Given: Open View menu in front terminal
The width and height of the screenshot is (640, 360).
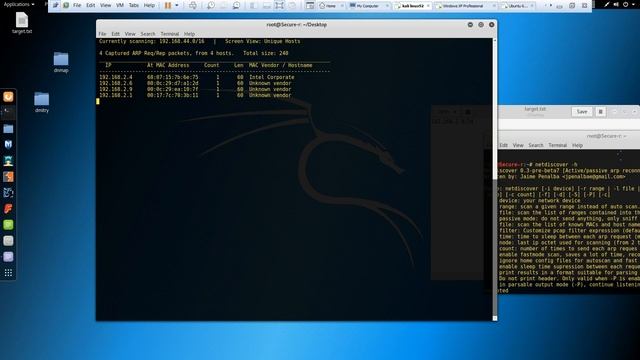Looking at the screenshot, I should coord(130,34).
